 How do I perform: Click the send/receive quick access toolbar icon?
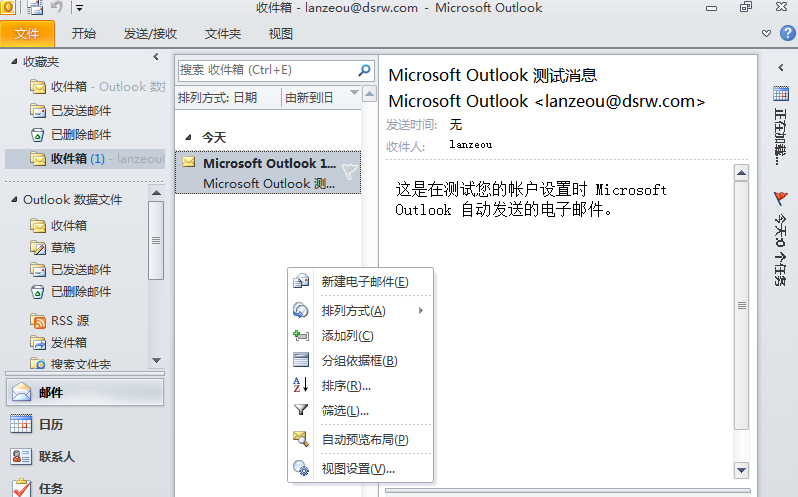tap(34, 7)
